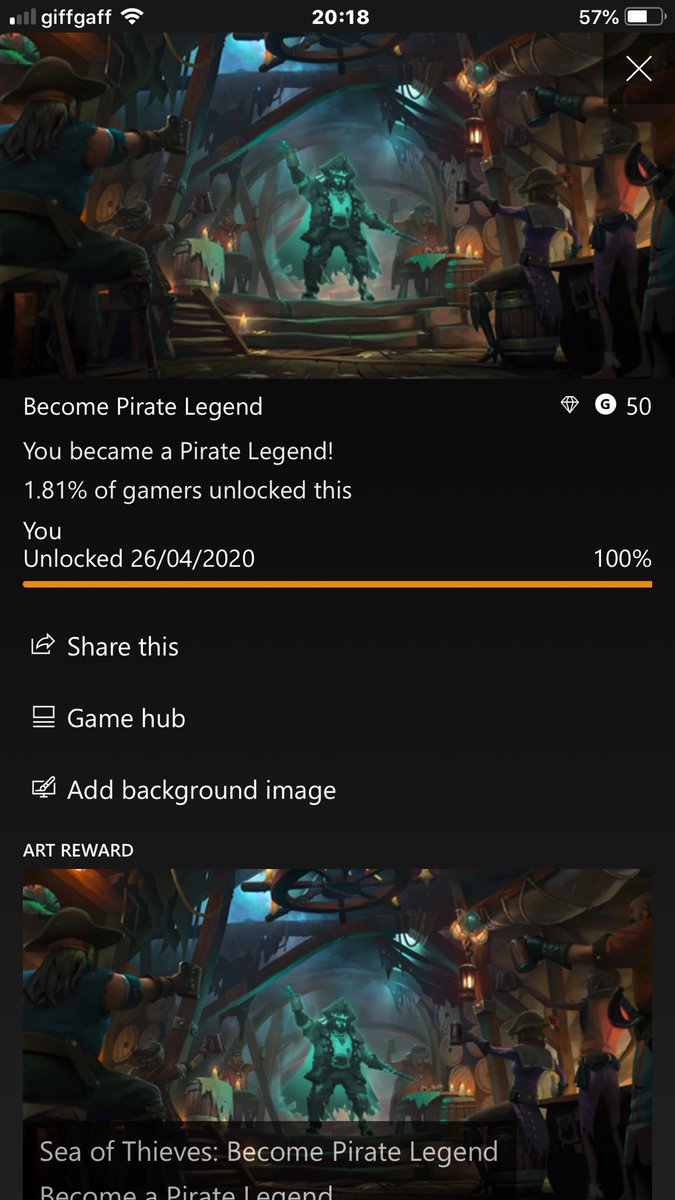The image size is (675, 1200).
Task: Tap the Wi-Fi icon in status bar
Action: click(130, 17)
